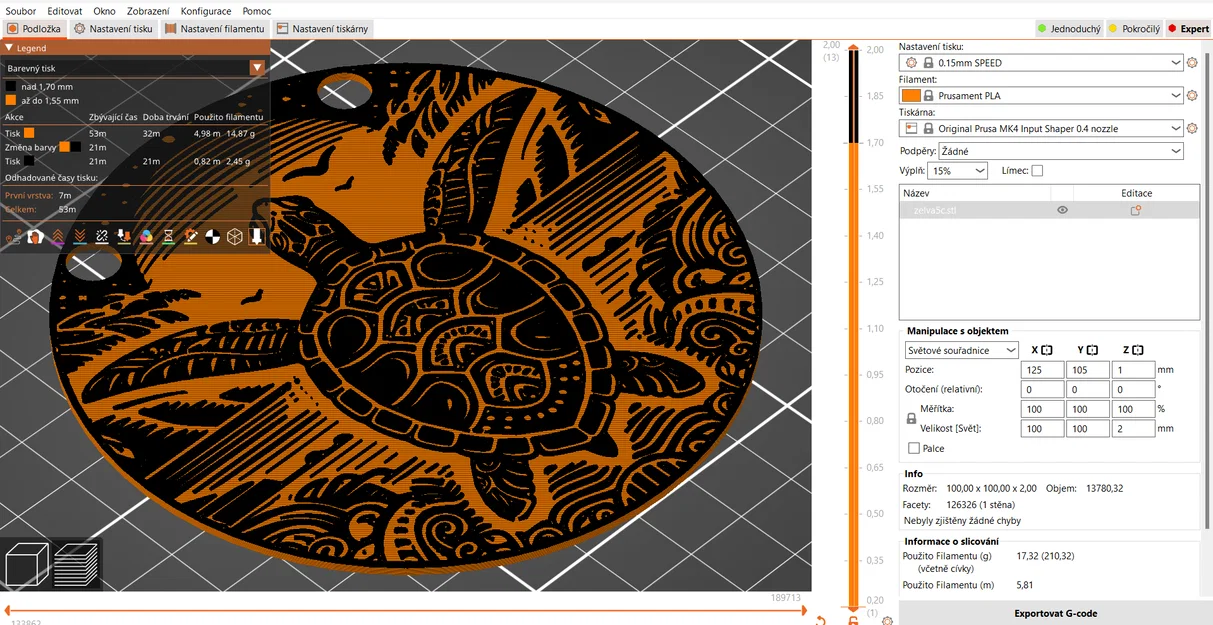The height and width of the screenshot is (625, 1213).
Task: Click horizontal moves slider at bottom
Action: [x=403, y=609]
